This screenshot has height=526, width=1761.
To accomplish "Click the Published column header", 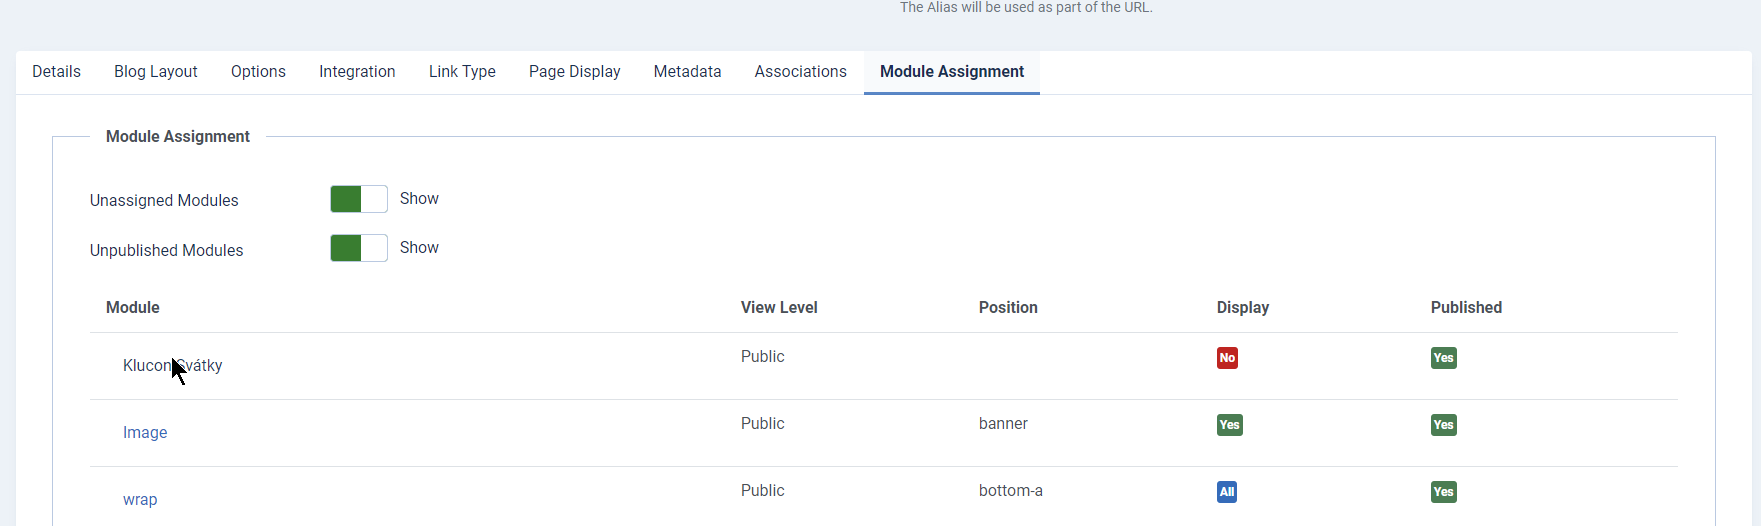I will click(x=1466, y=308).
